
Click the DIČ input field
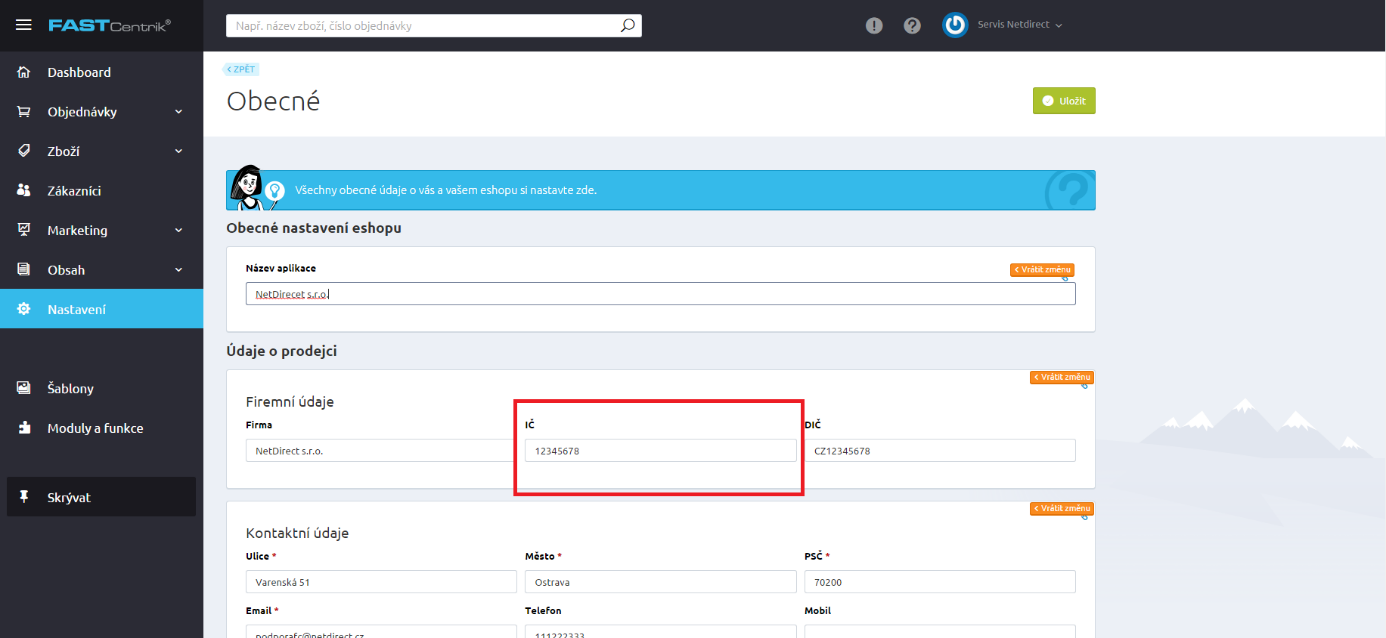940,450
